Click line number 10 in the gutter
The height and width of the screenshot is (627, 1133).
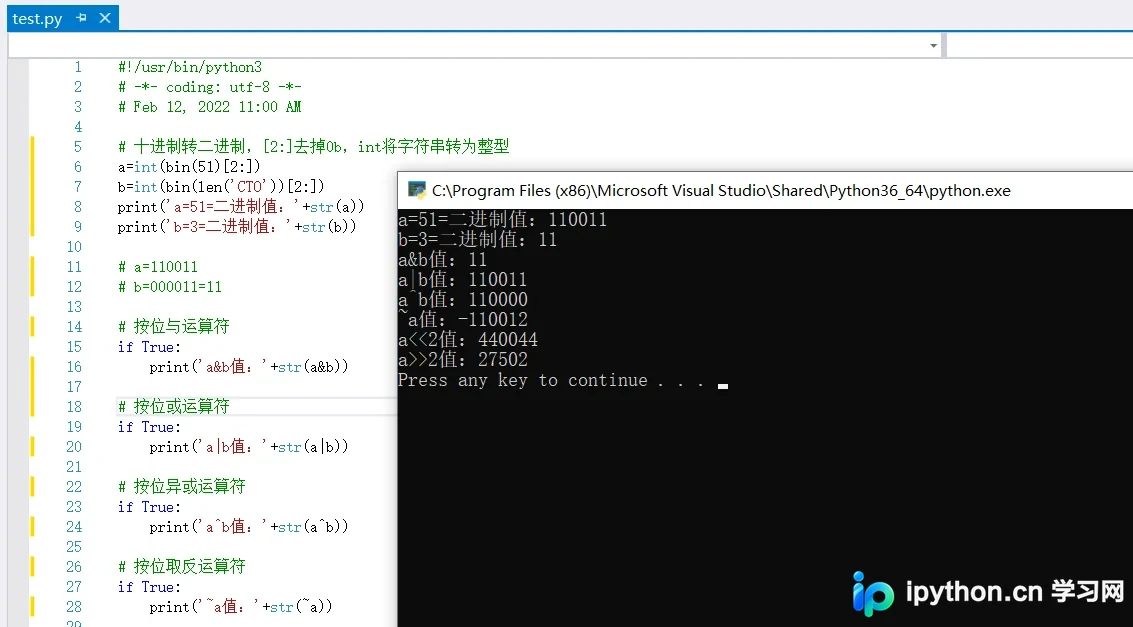(74, 247)
